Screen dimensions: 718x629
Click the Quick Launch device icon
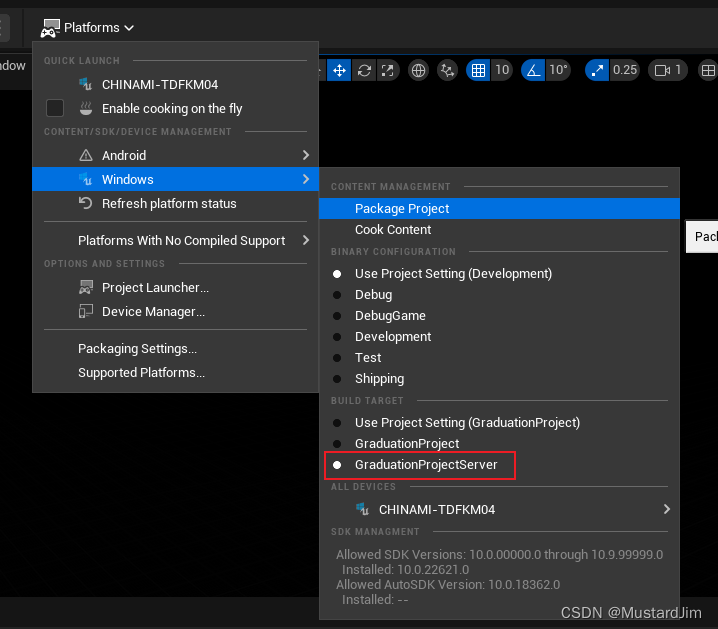coord(86,84)
